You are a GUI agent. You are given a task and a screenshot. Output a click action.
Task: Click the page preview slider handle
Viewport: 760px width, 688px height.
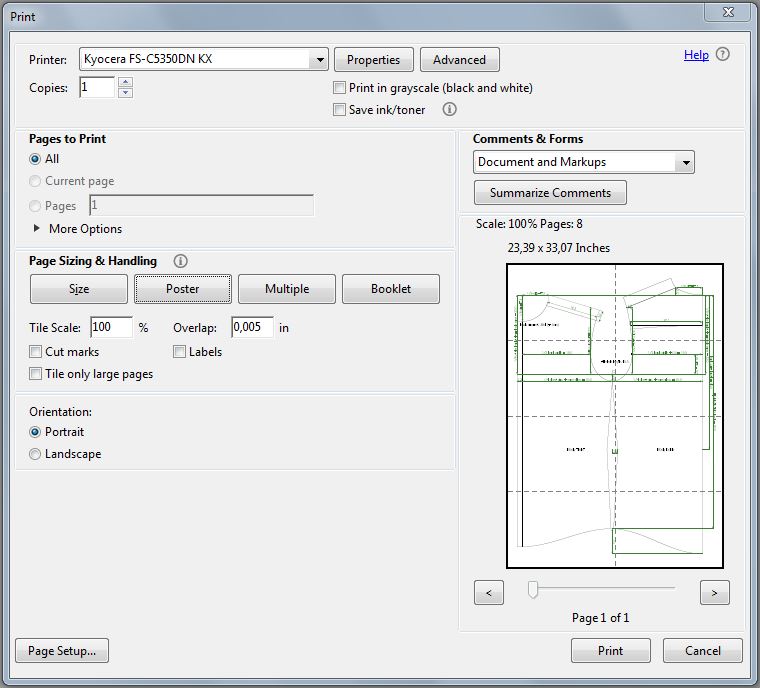533,590
